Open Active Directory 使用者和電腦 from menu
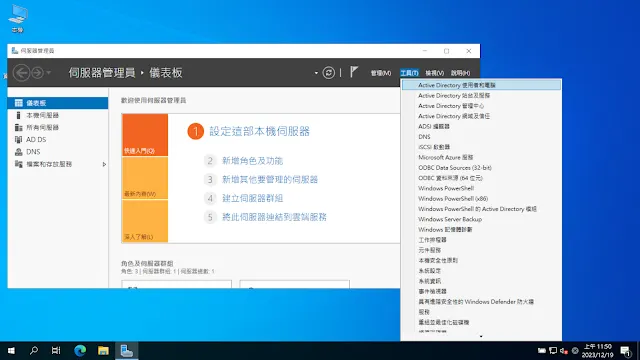Viewport: 640px width, 360px height. pos(481,85)
